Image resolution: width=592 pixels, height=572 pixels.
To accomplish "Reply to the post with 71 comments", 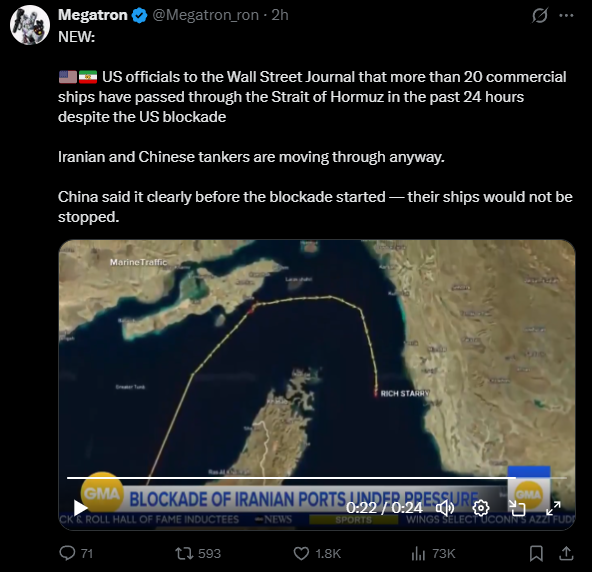I will tap(76, 553).
